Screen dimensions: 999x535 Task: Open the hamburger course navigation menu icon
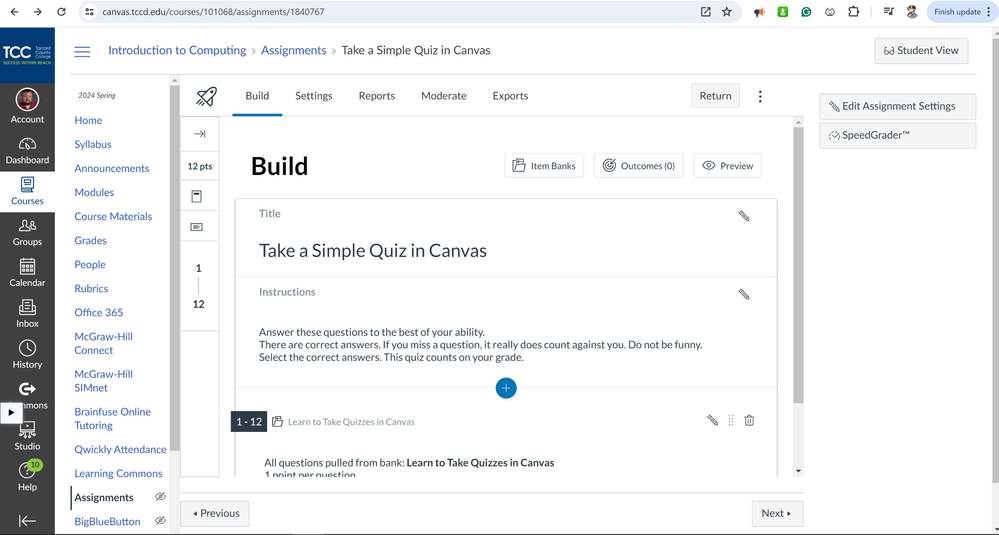pos(82,51)
